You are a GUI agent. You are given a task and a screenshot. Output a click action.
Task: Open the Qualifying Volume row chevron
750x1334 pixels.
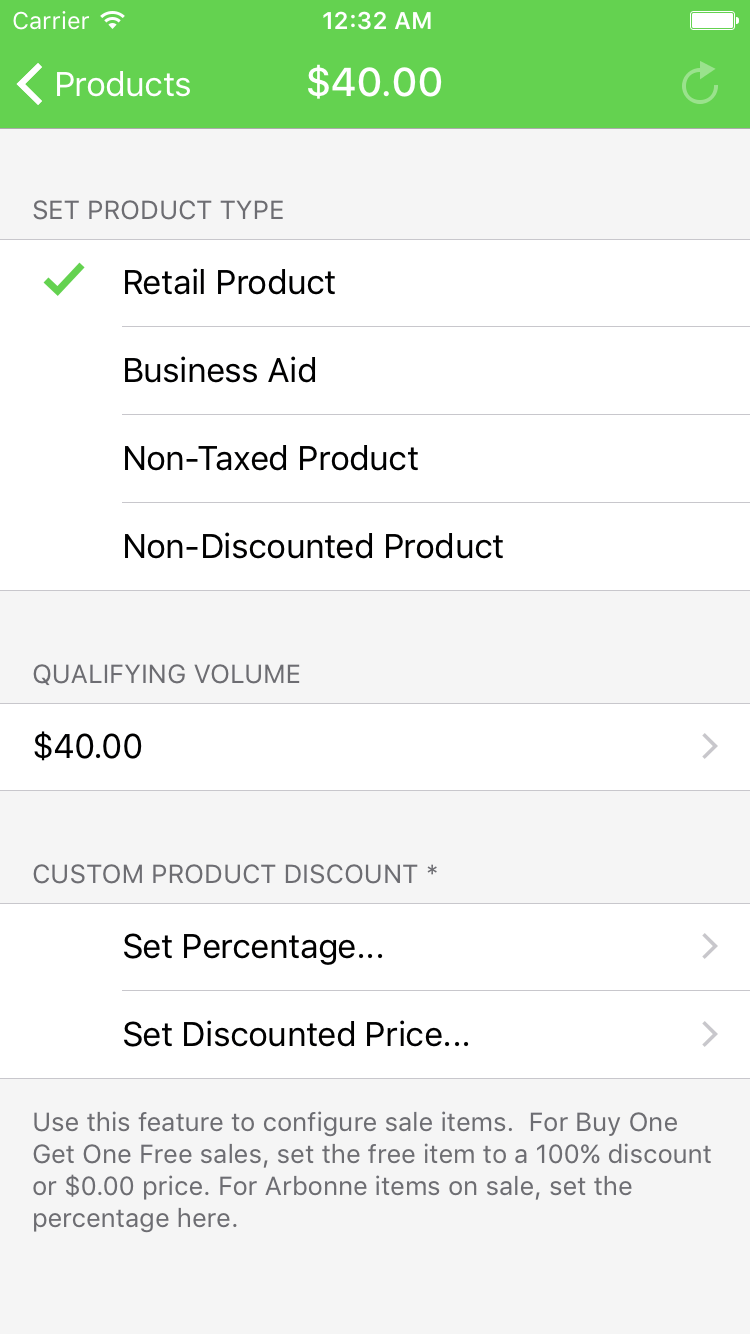pos(710,746)
